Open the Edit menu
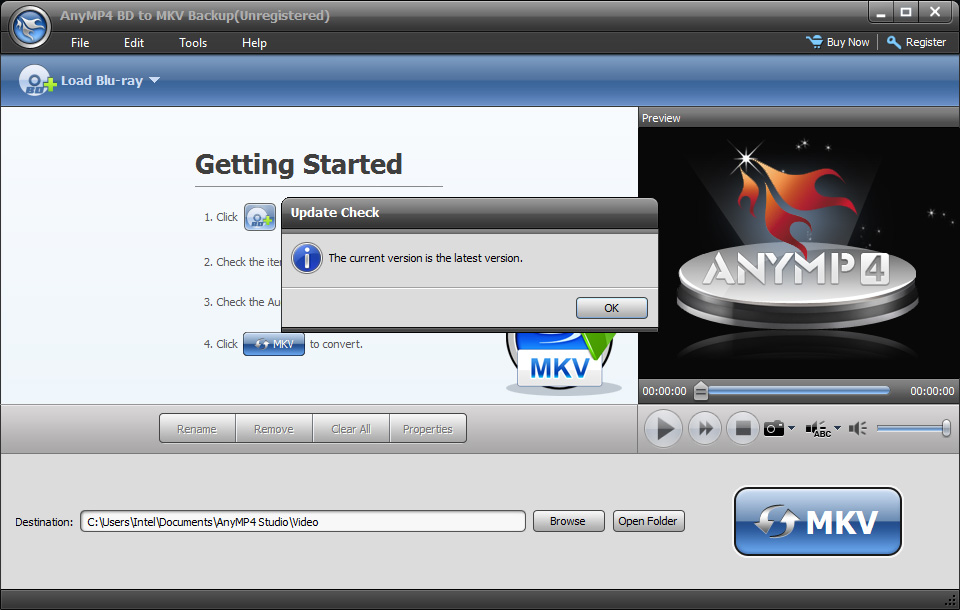This screenshot has width=960, height=610. click(x=133, y=43)
